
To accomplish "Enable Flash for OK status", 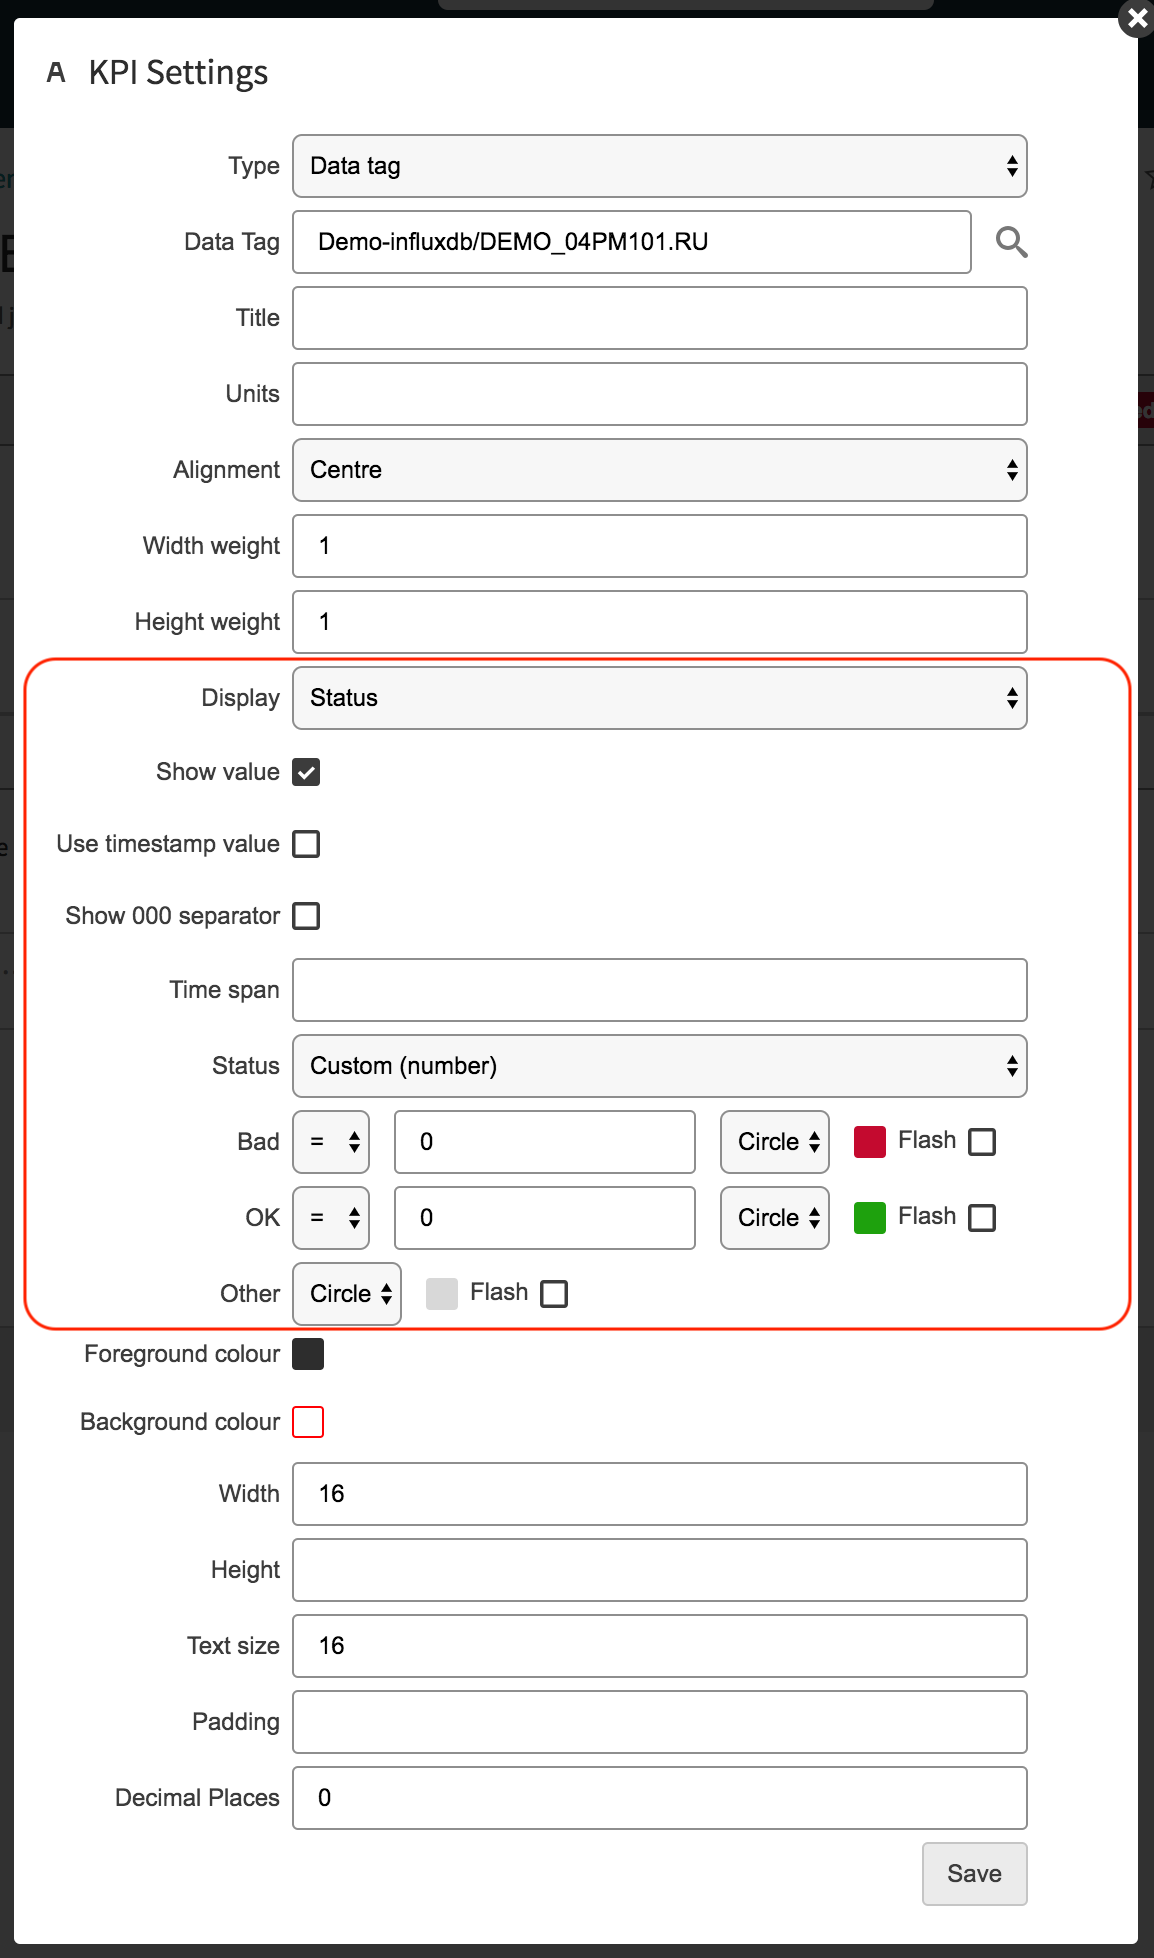I will click(982, 1218).
